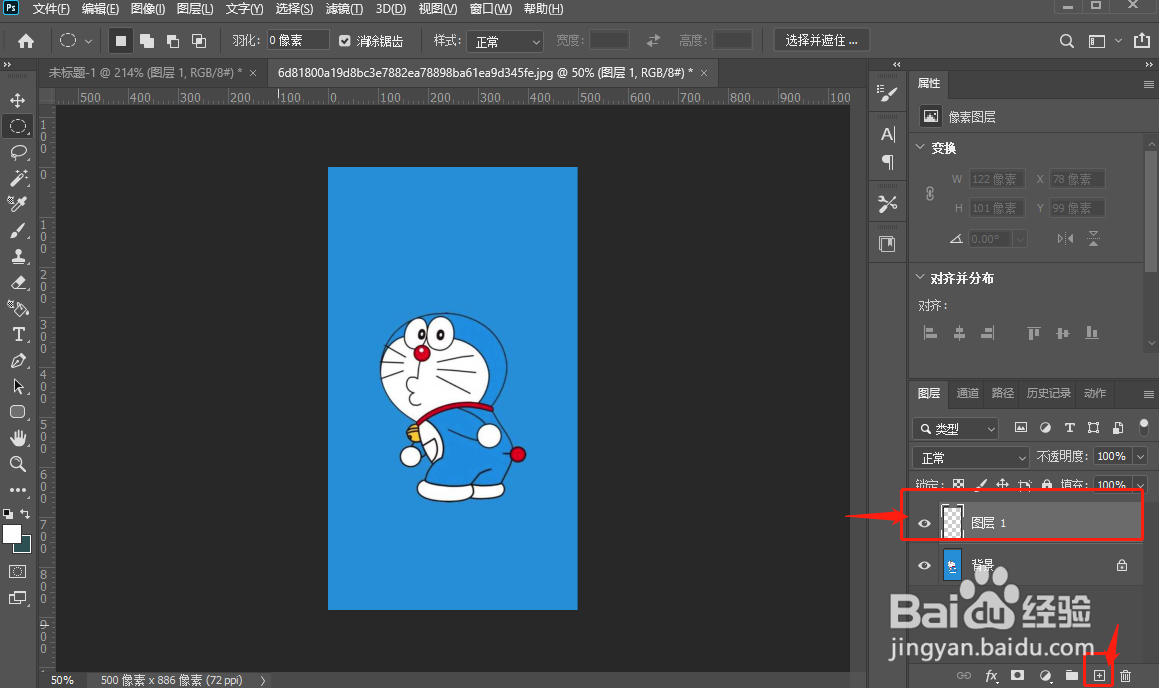Hide the 图层 1 layer
The height and width of the screenshot is (688, 1159).
(x=924, y=523)
